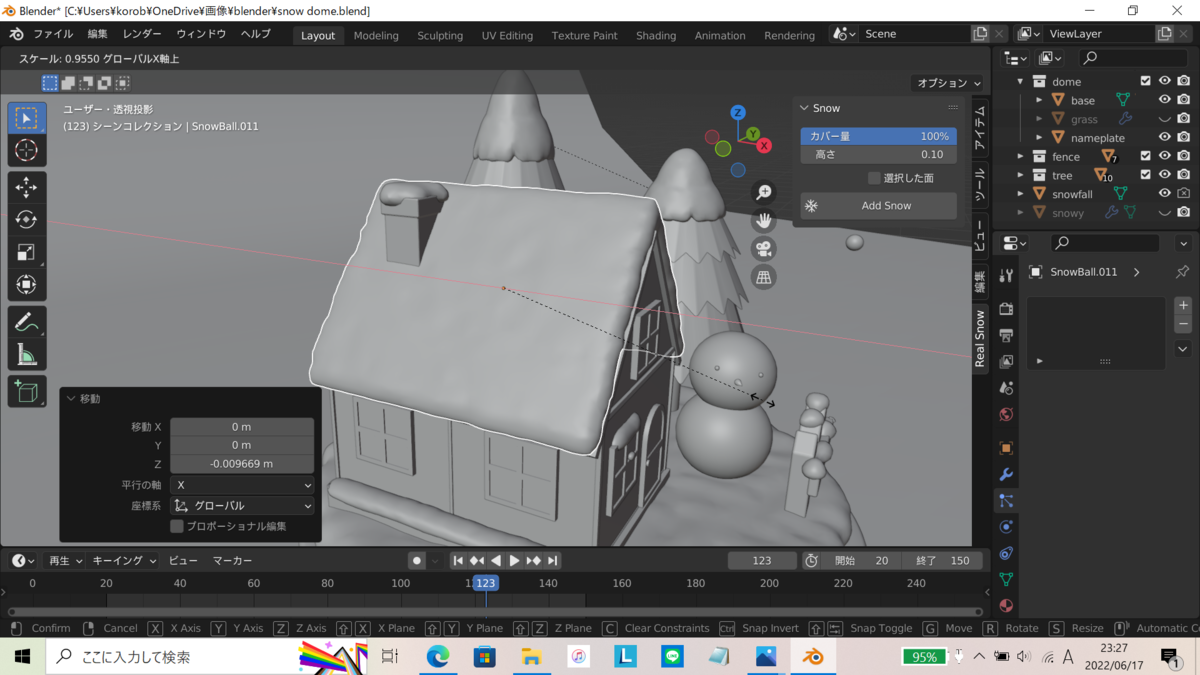Collapse the Snow panel
This screenshot has height=675, width=1200.
(804, 108)
